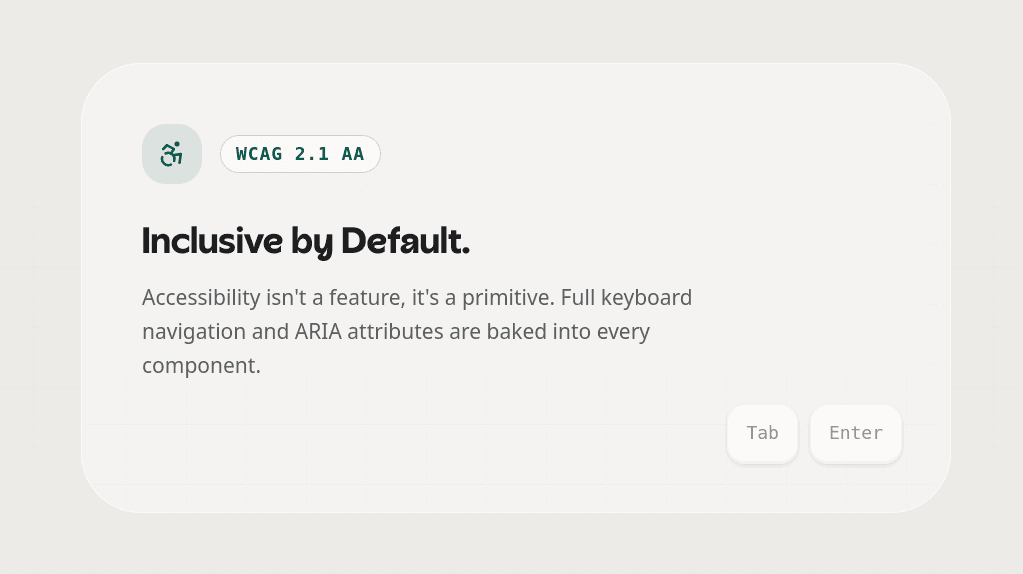This screenshot has height=574, width=1023.
Task: Click the word "component." ending the description
Action: (201, 366)
